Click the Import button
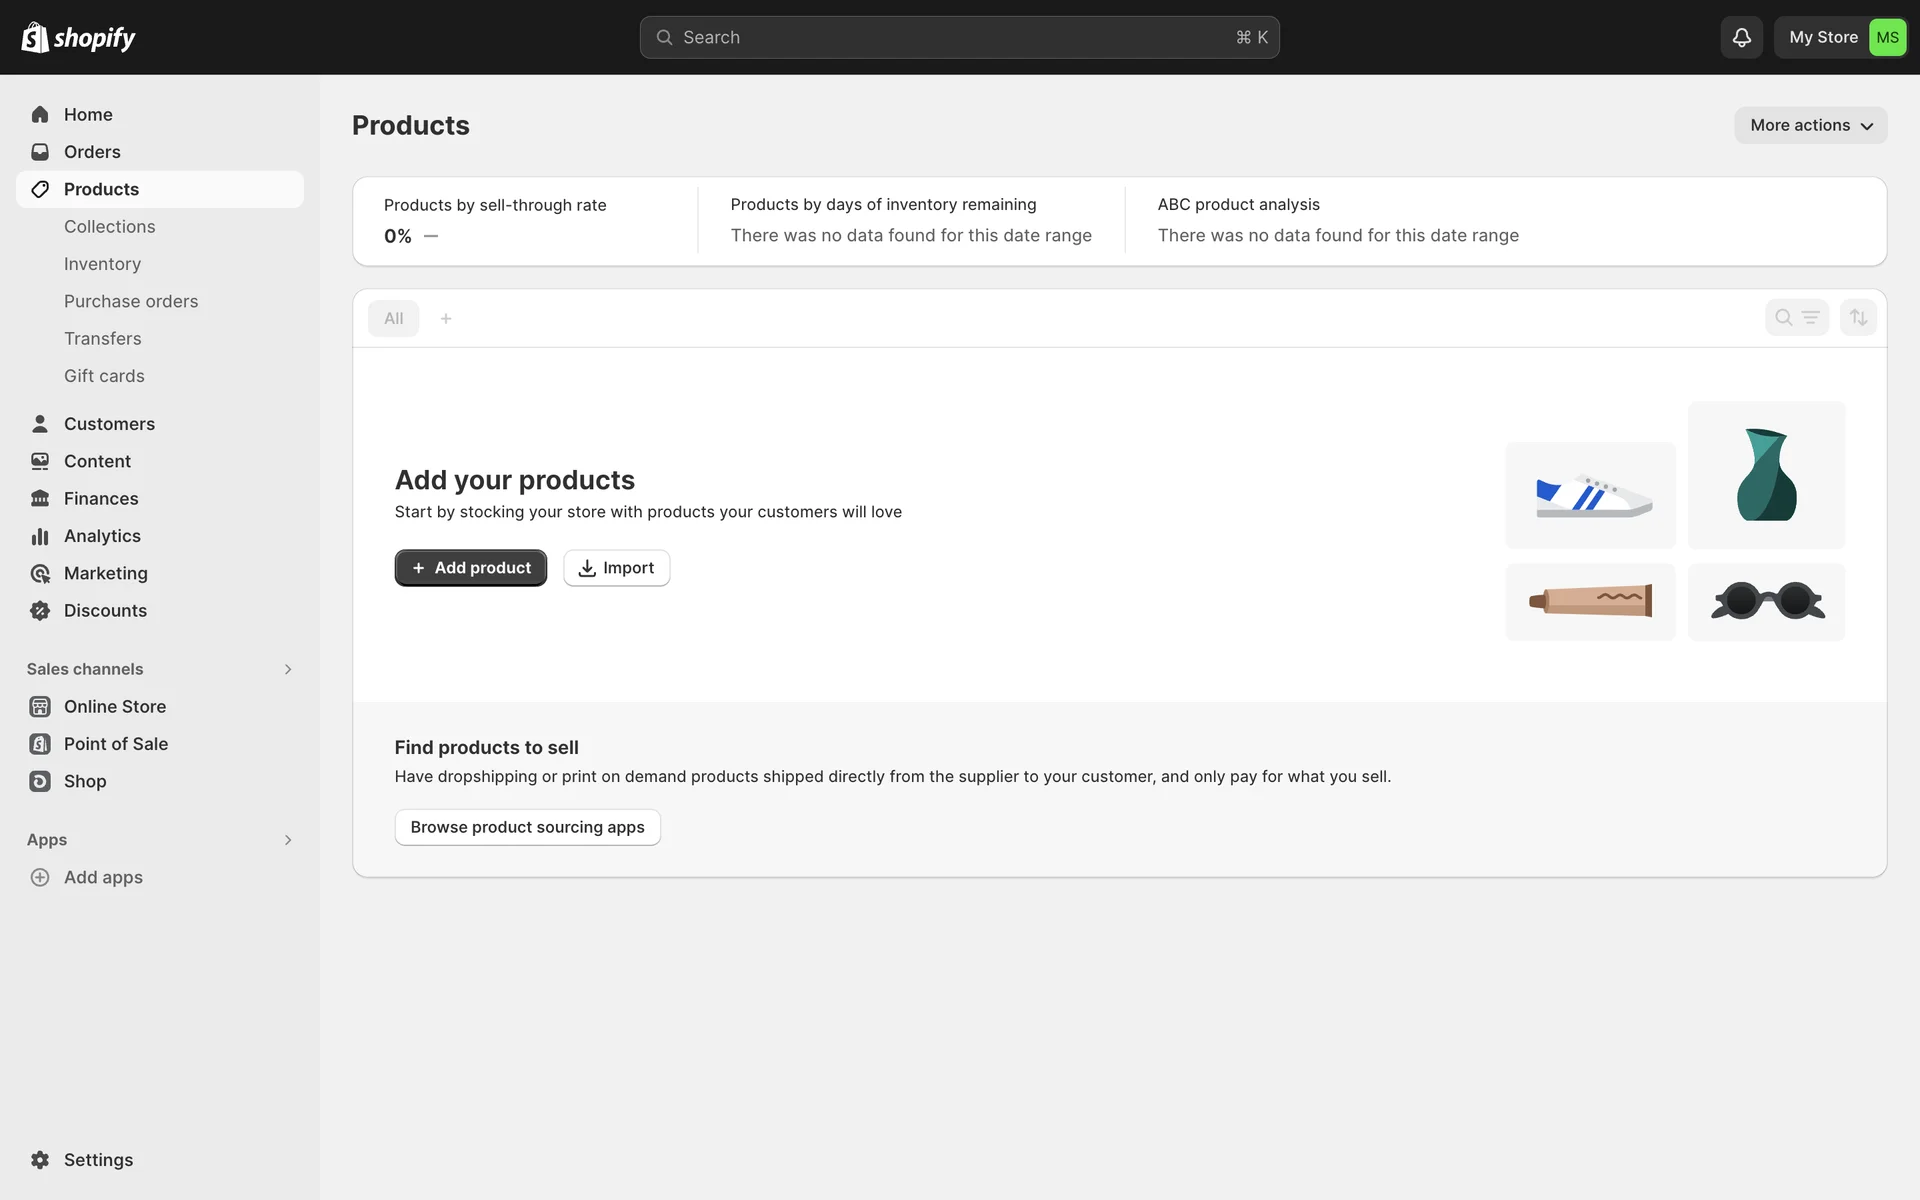This screenshot has height=1200, width=1920. (616, 568)
